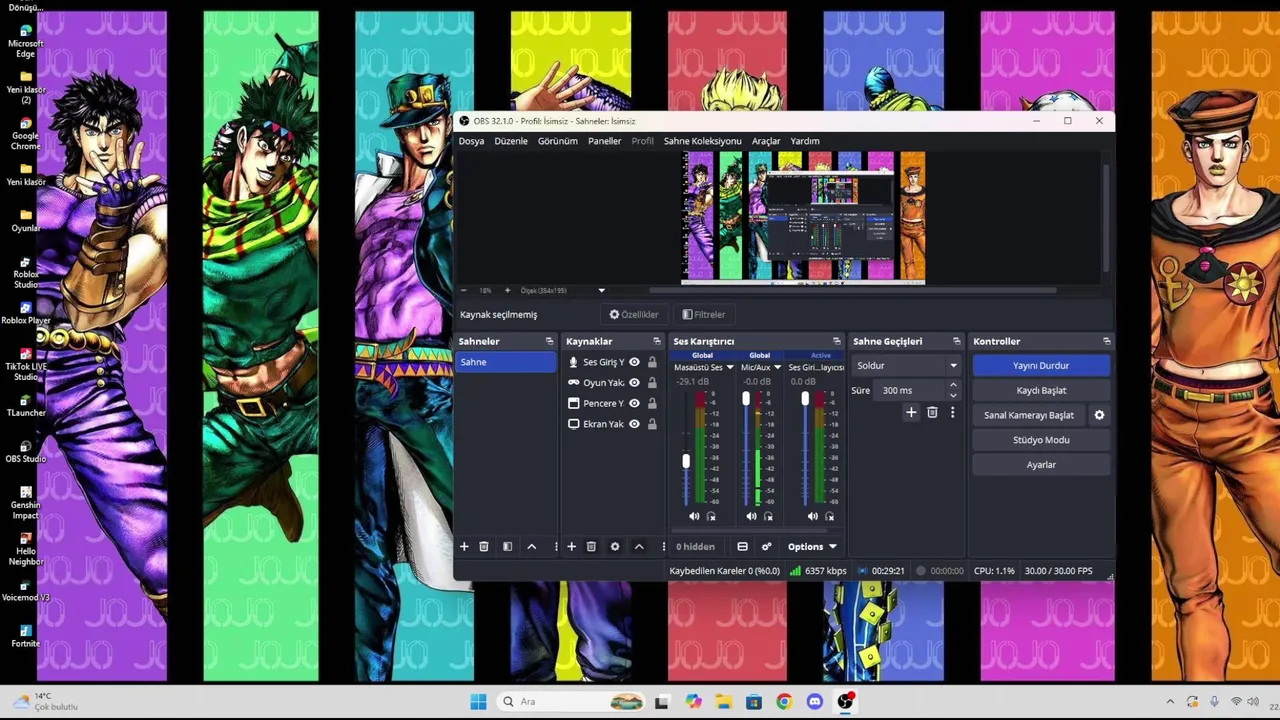
Task: Mute the Mic/Aux channel speaker
Action: tap(751, 516)
